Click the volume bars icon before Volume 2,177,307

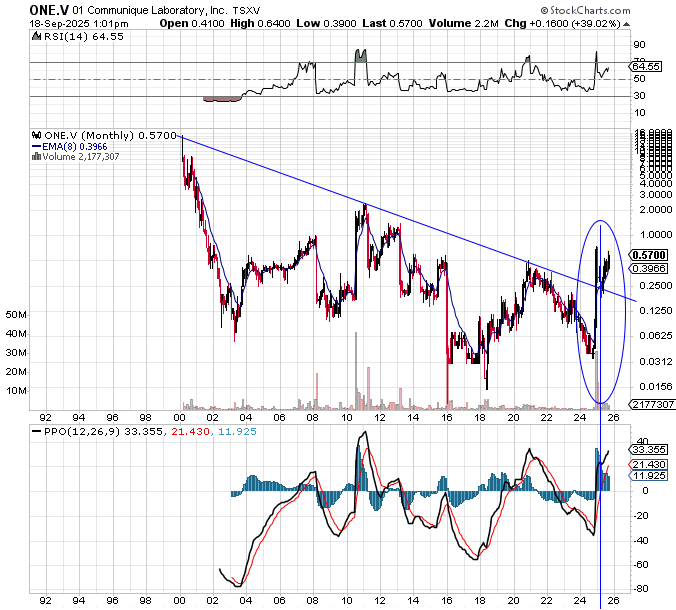[x=36, y=157]
